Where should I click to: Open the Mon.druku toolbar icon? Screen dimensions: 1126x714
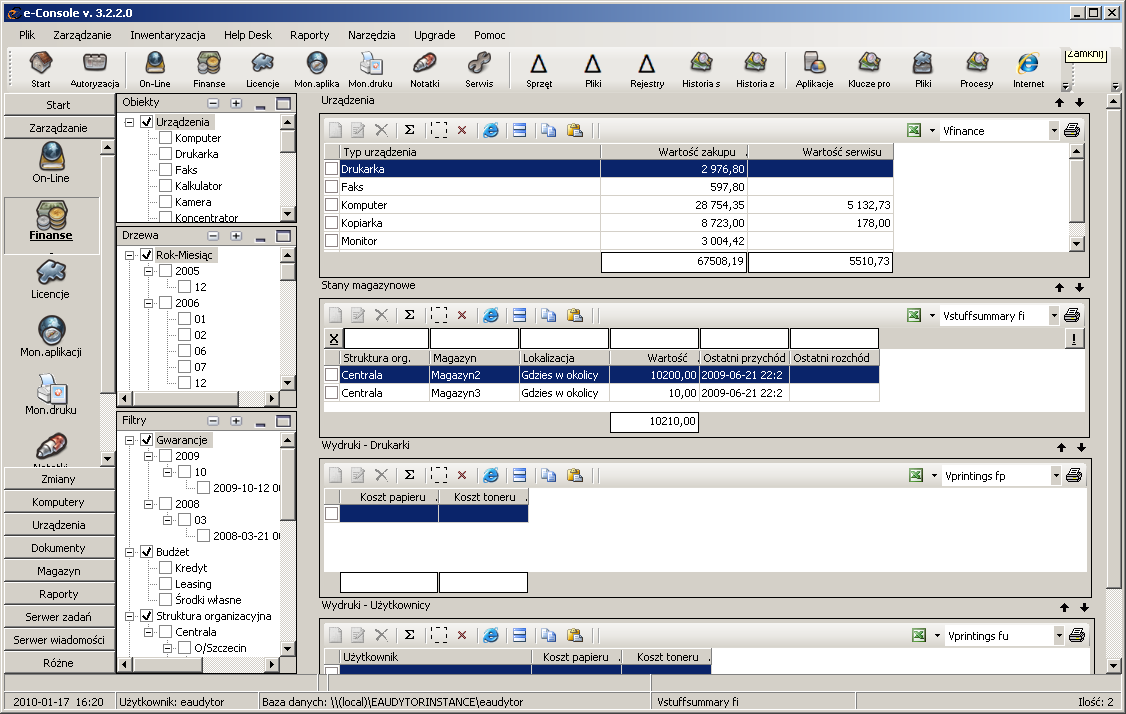[371, 70]
